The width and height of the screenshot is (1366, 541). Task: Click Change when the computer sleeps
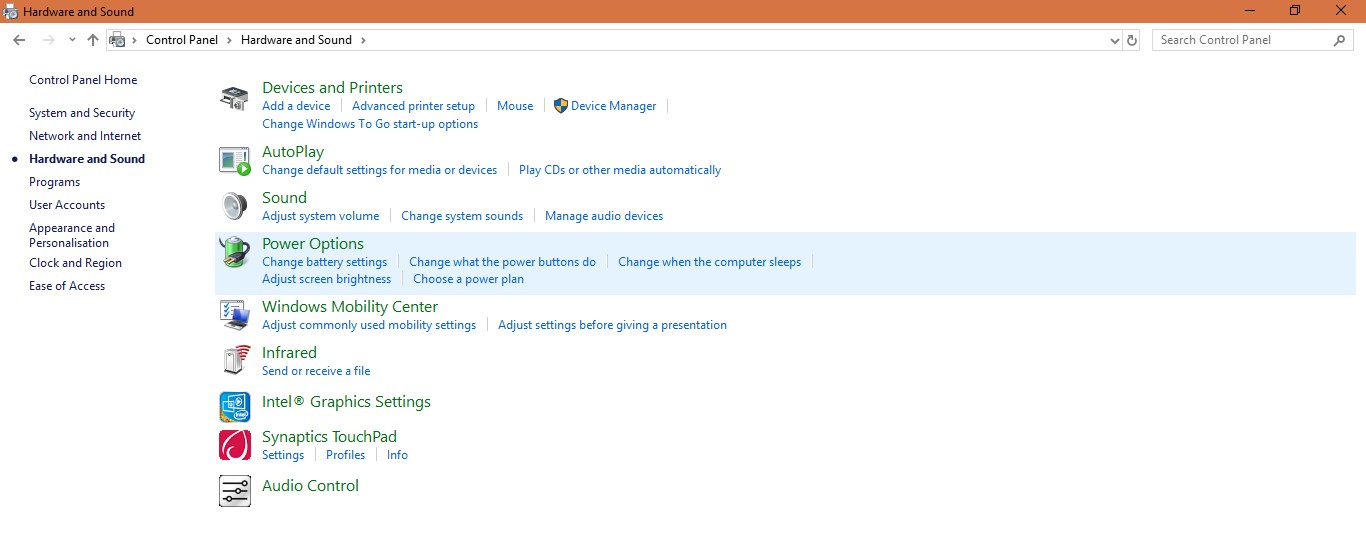click(x=709, y=262)
